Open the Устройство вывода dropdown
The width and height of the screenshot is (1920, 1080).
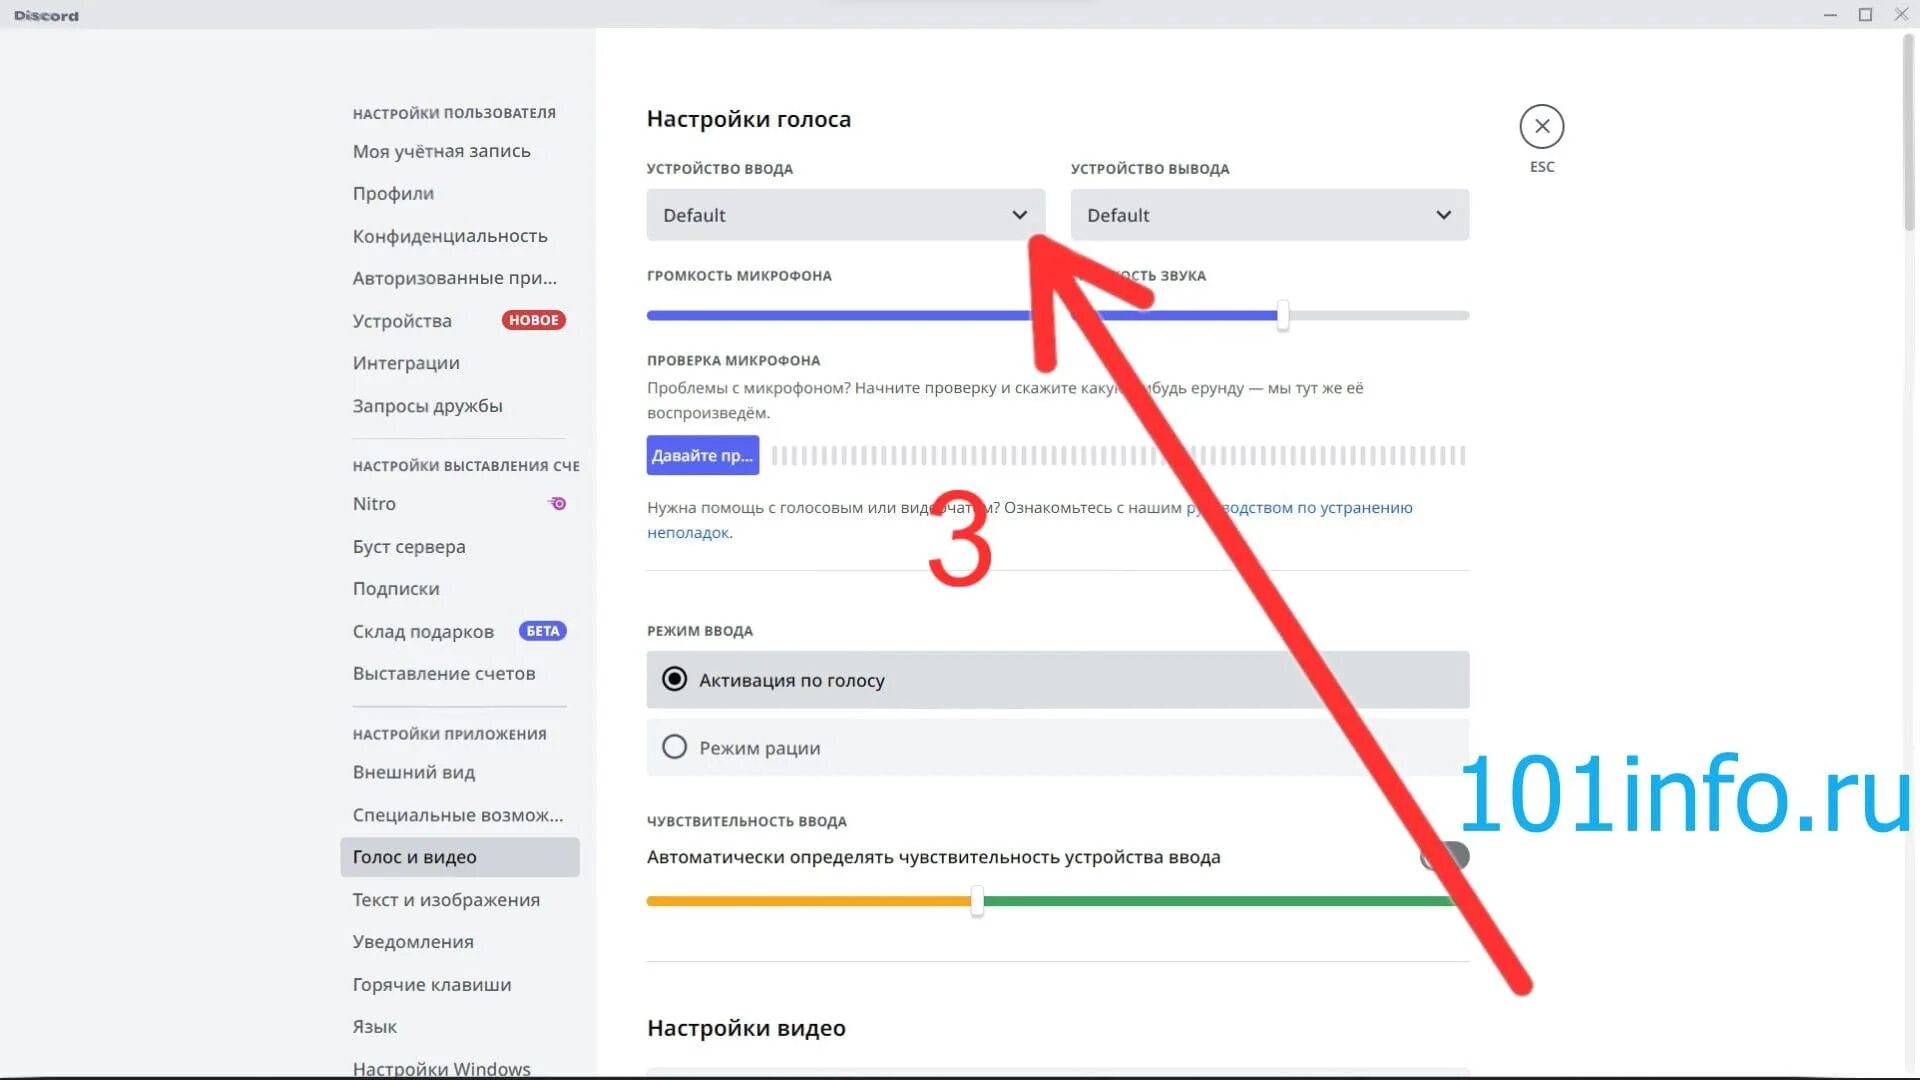(x=1269, y=215)
